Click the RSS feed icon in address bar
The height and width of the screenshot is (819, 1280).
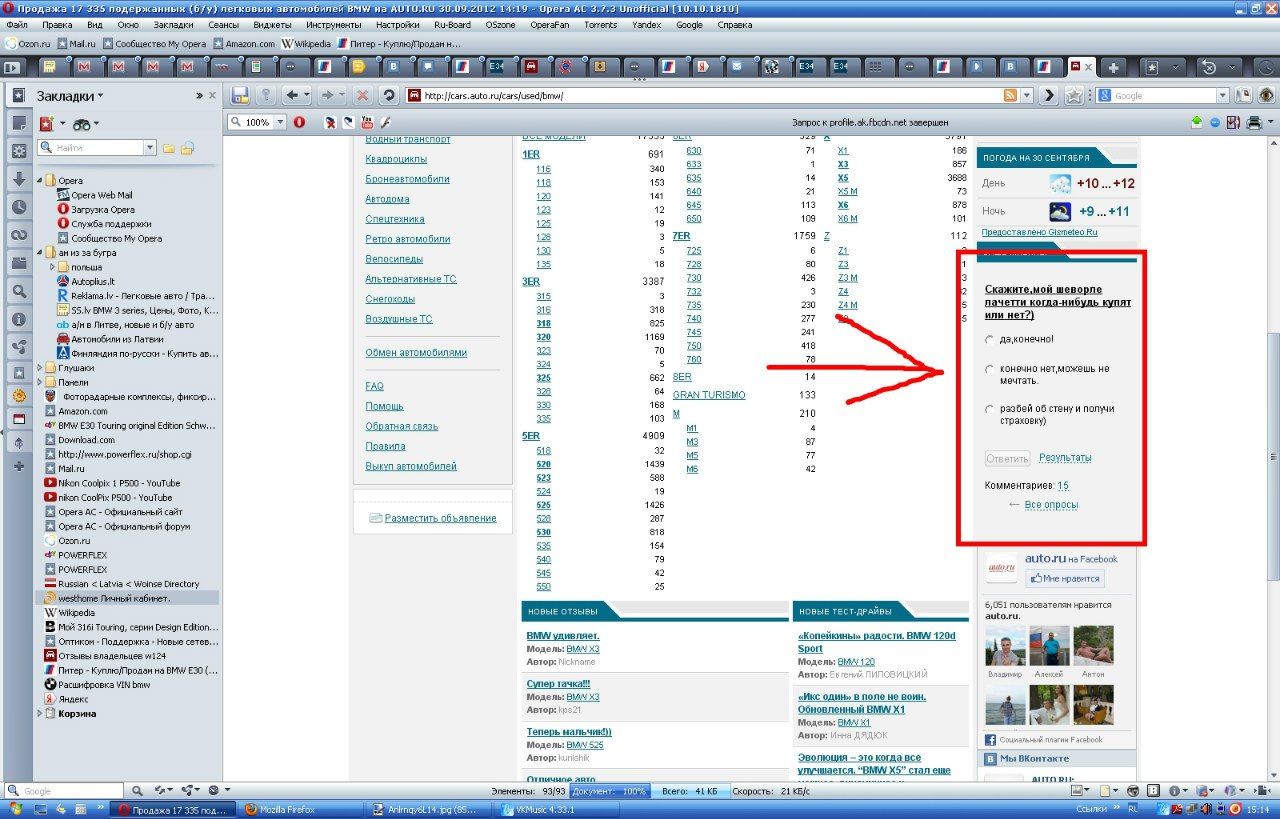tap(1011, 96)
